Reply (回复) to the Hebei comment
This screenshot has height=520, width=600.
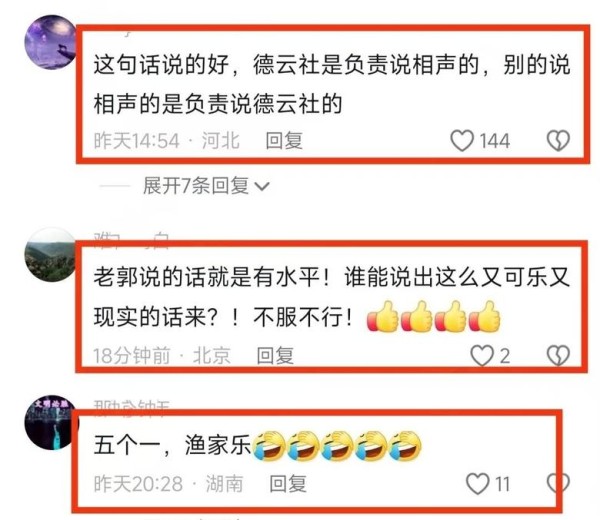[x=284, y=140]
